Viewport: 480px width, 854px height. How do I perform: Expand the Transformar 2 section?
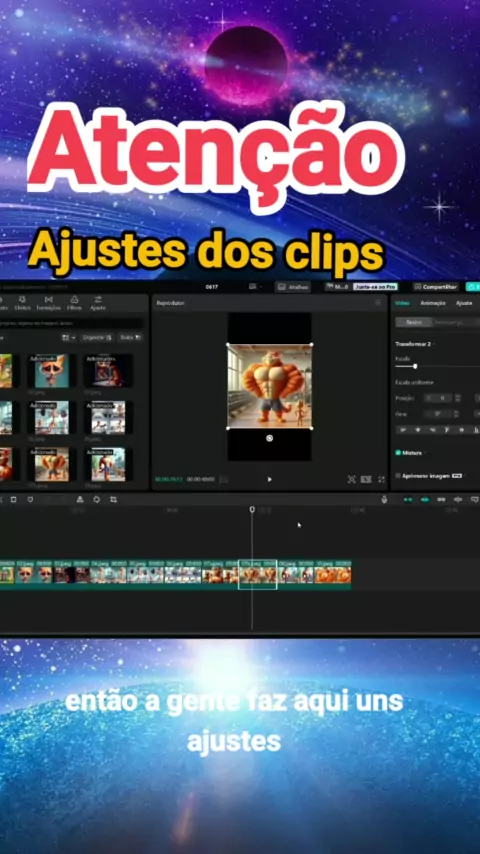point(415,344)
